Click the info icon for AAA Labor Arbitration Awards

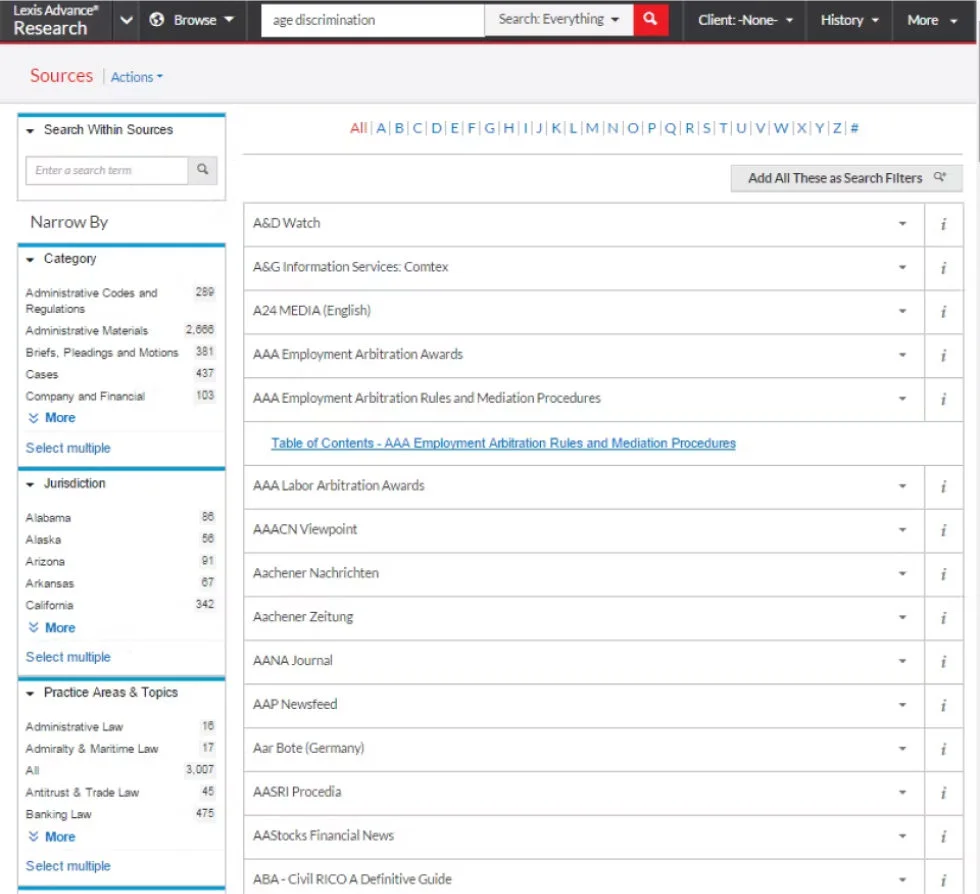[x=943, y=487]
